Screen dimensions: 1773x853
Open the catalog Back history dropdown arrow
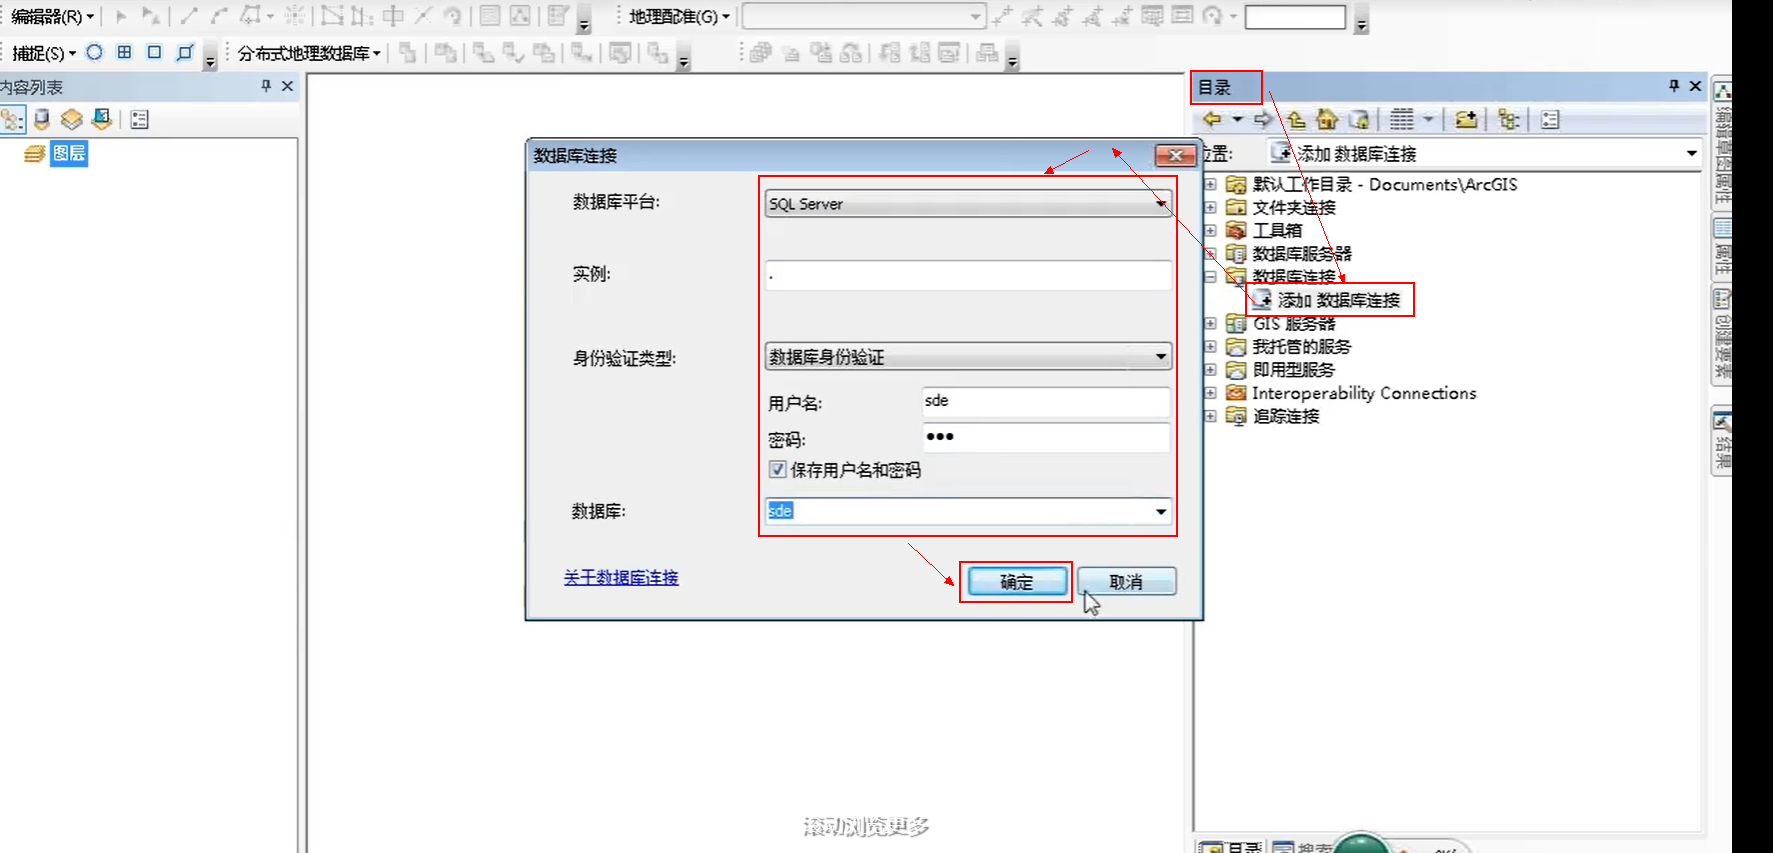point(1237,120)
